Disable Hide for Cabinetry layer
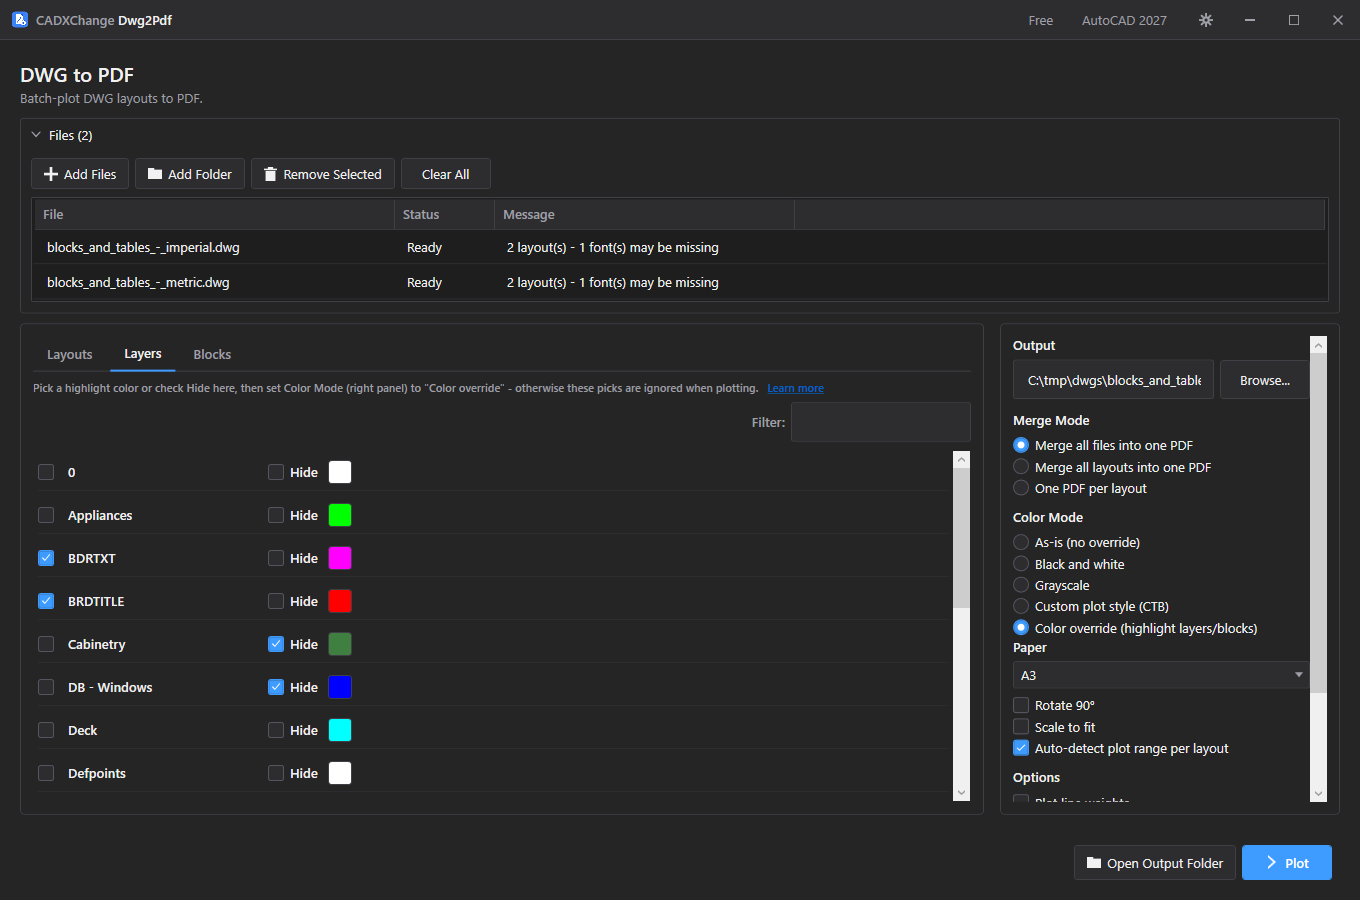Screen dimensions: 1360x900 (276, 644)
